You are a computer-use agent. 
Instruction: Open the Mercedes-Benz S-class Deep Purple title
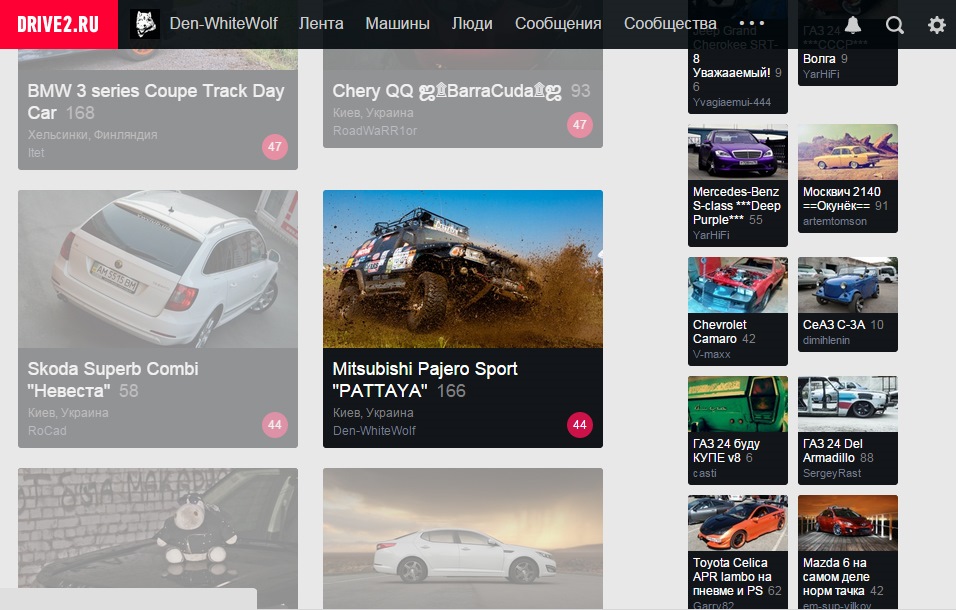(x=737, y=205)
